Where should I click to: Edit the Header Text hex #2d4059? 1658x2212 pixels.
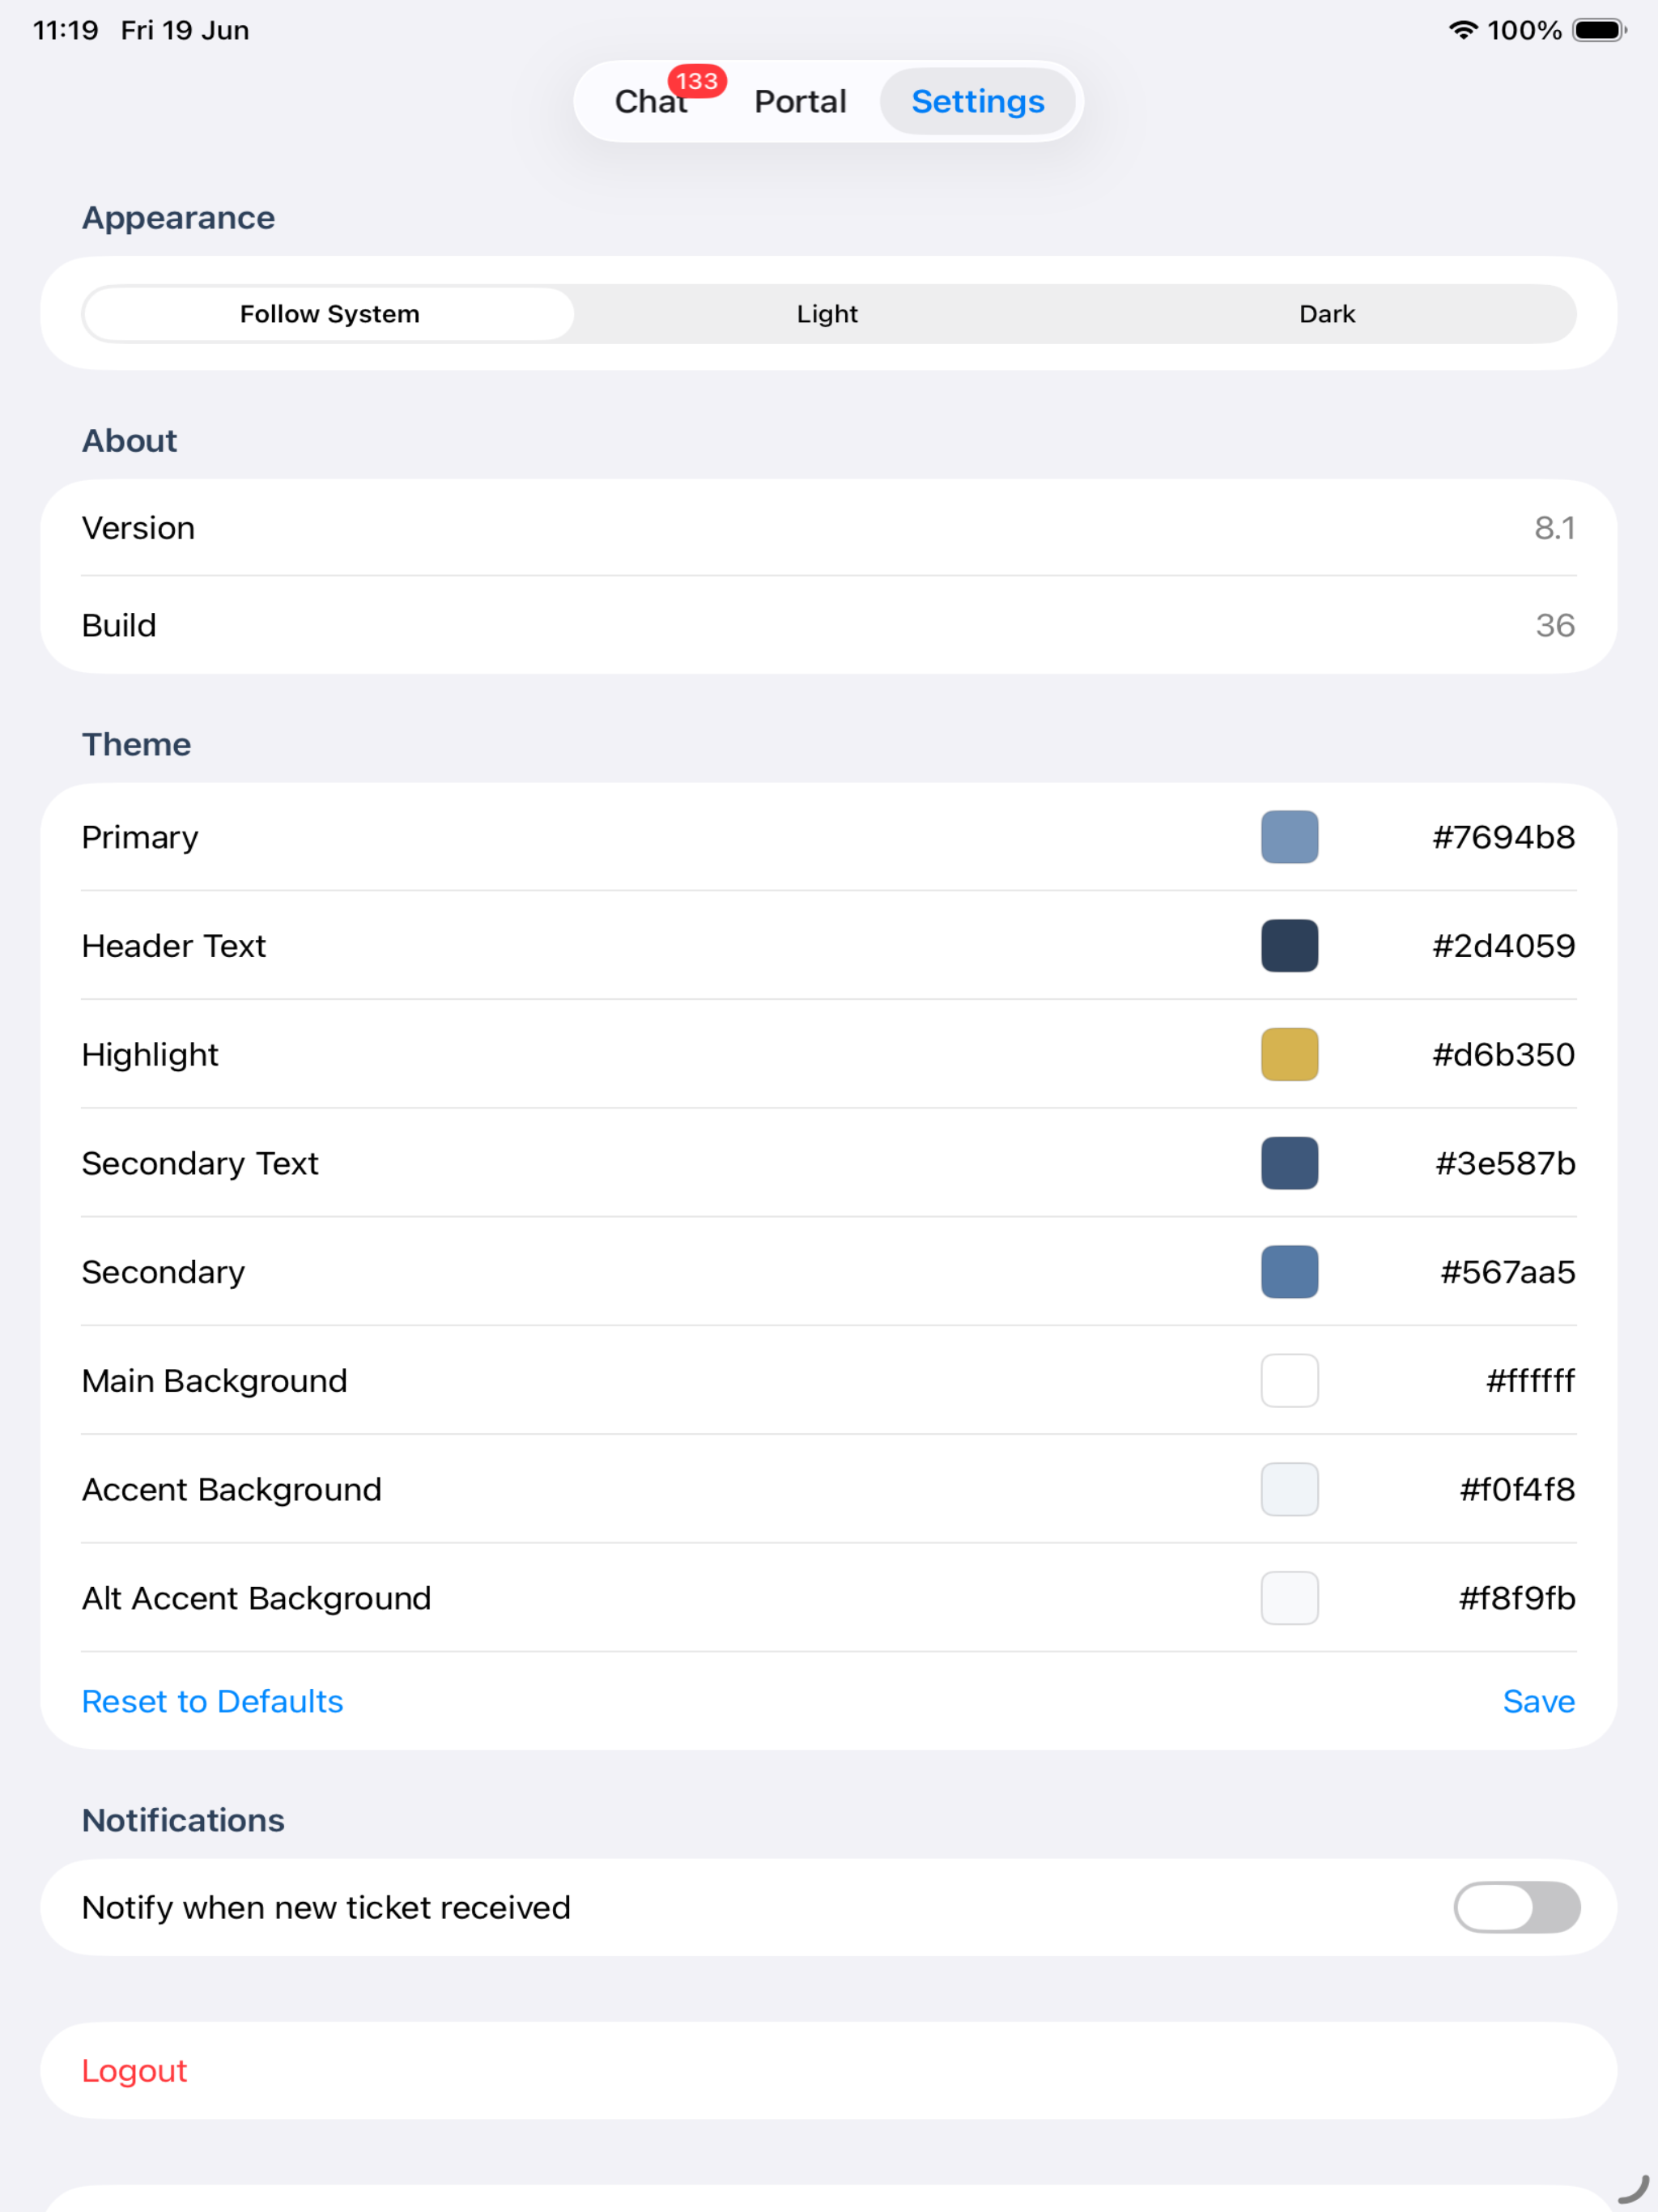[1503, 946]
